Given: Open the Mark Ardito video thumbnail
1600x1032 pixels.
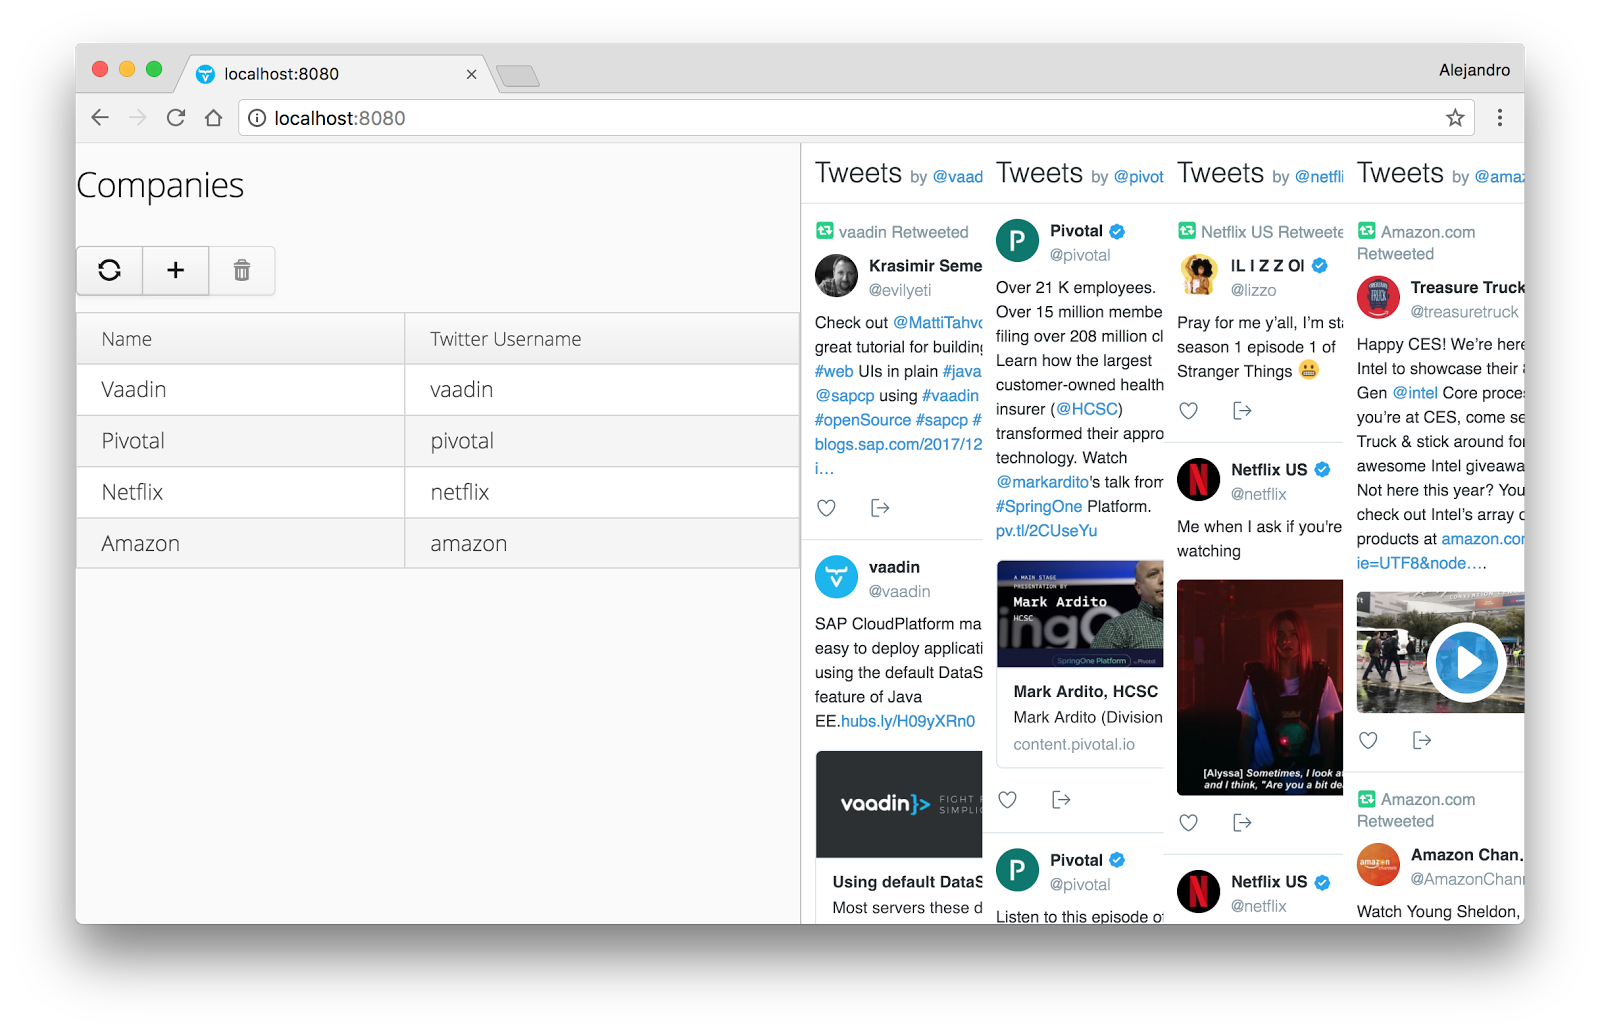Looking at the screenshot, I should pyautogui.click(x=1080, y=614).
